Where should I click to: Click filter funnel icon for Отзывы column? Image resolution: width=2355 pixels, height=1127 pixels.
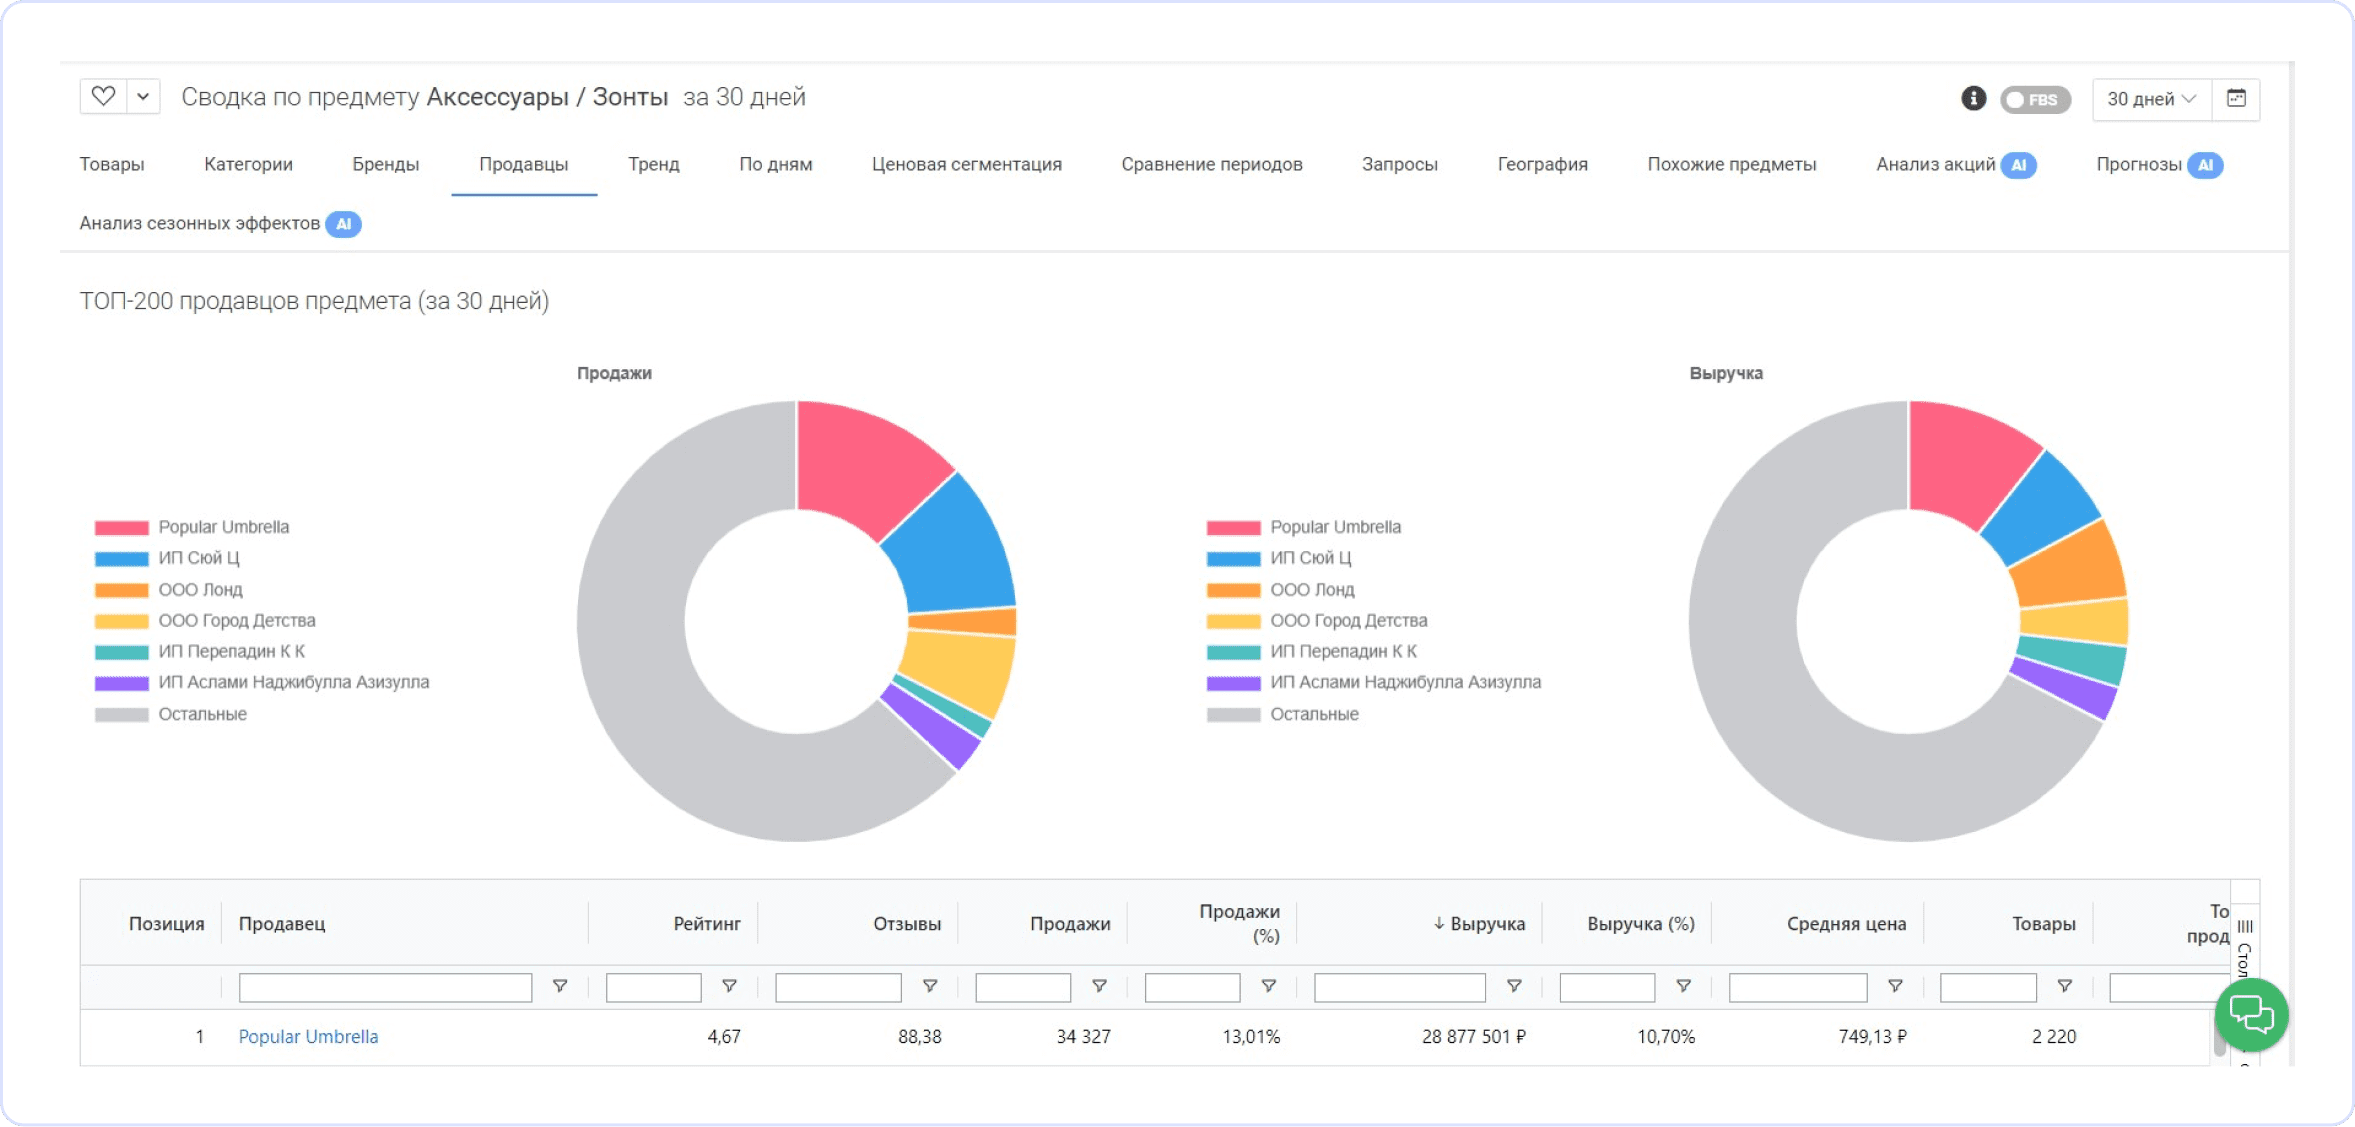[x=929, y=986]
